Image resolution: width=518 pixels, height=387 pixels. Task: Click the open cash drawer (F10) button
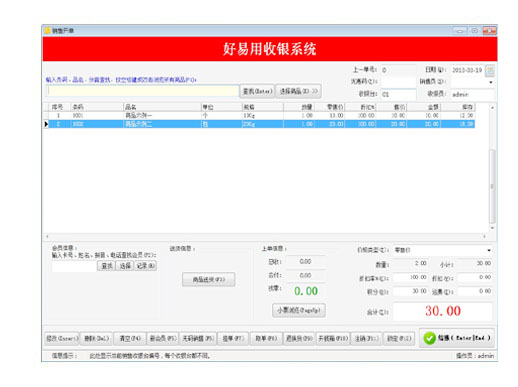[x=333, y=339]
